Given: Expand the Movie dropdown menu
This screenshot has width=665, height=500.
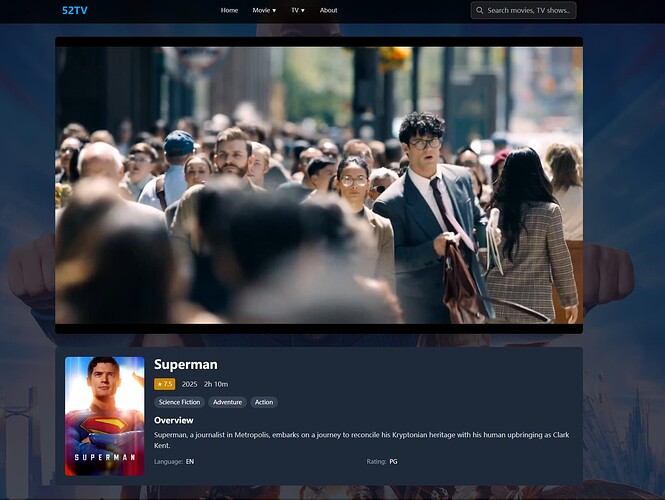Looking at the screenshot, I should (x=264, y=10).
